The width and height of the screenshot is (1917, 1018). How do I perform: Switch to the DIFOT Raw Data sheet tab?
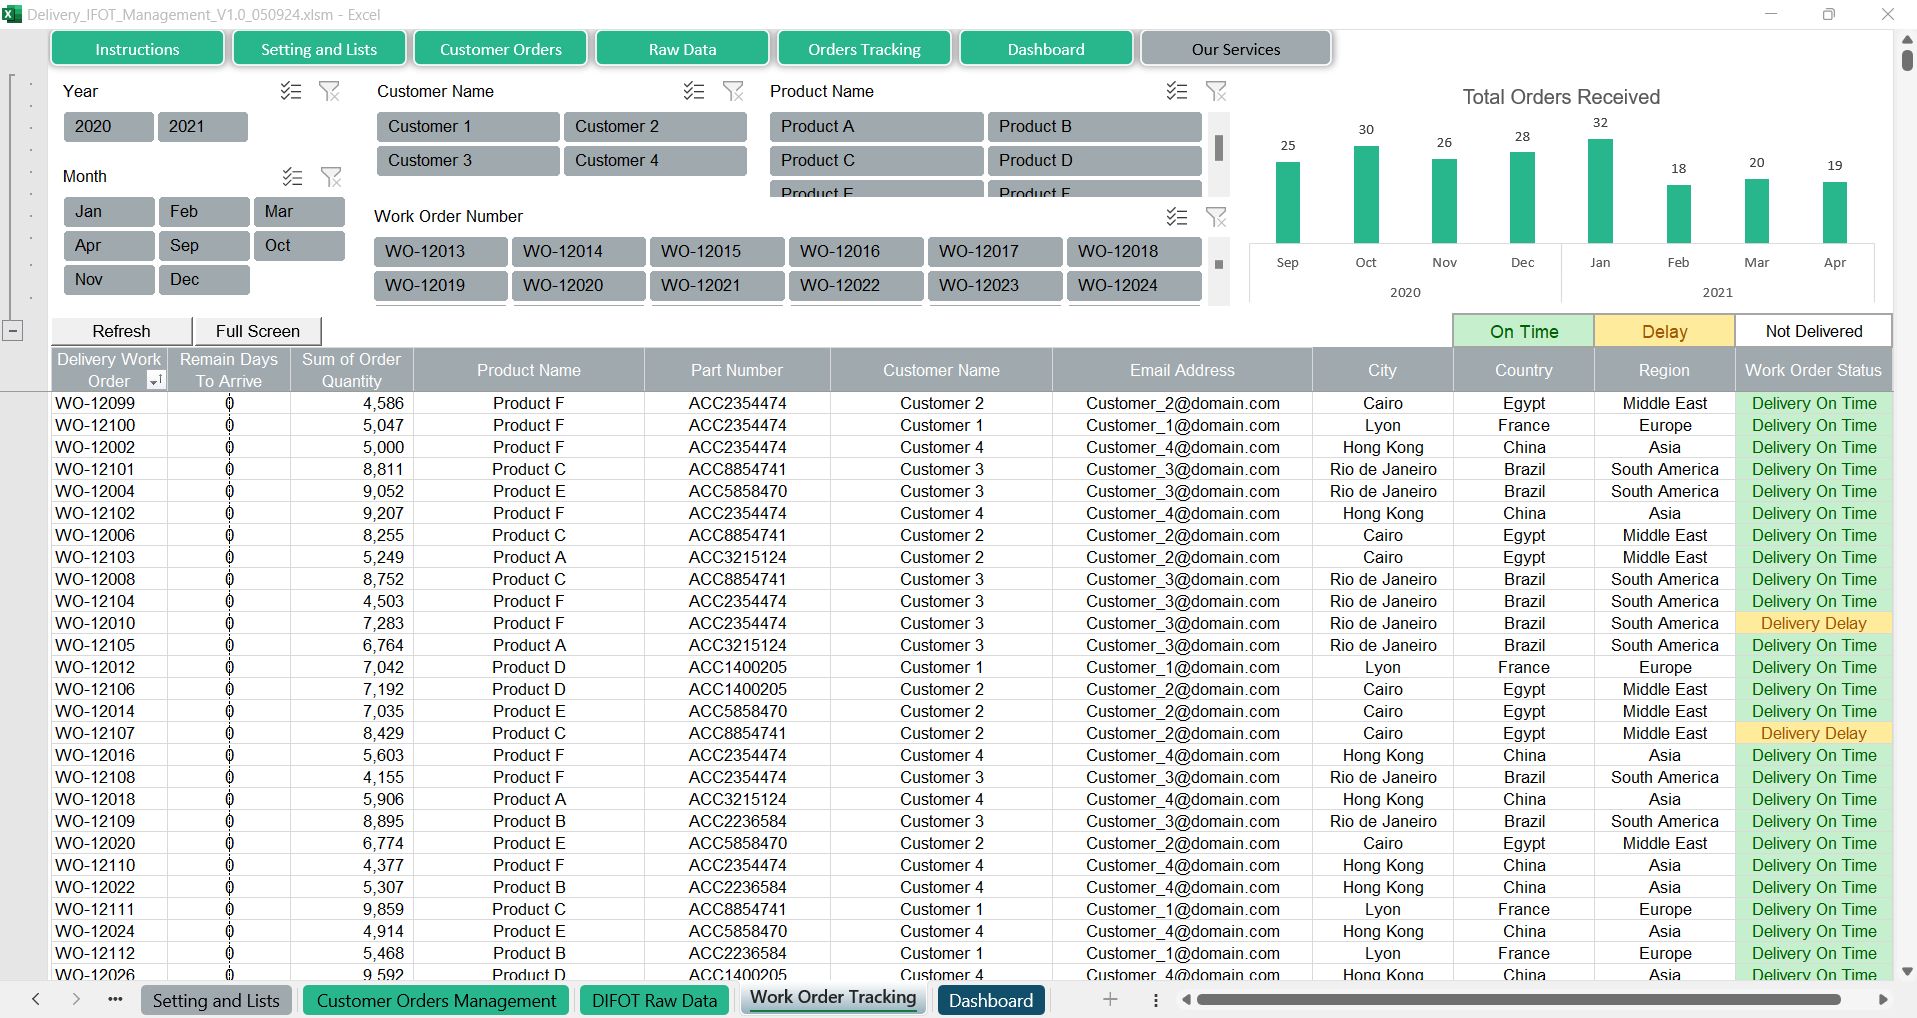(654, 1001)
